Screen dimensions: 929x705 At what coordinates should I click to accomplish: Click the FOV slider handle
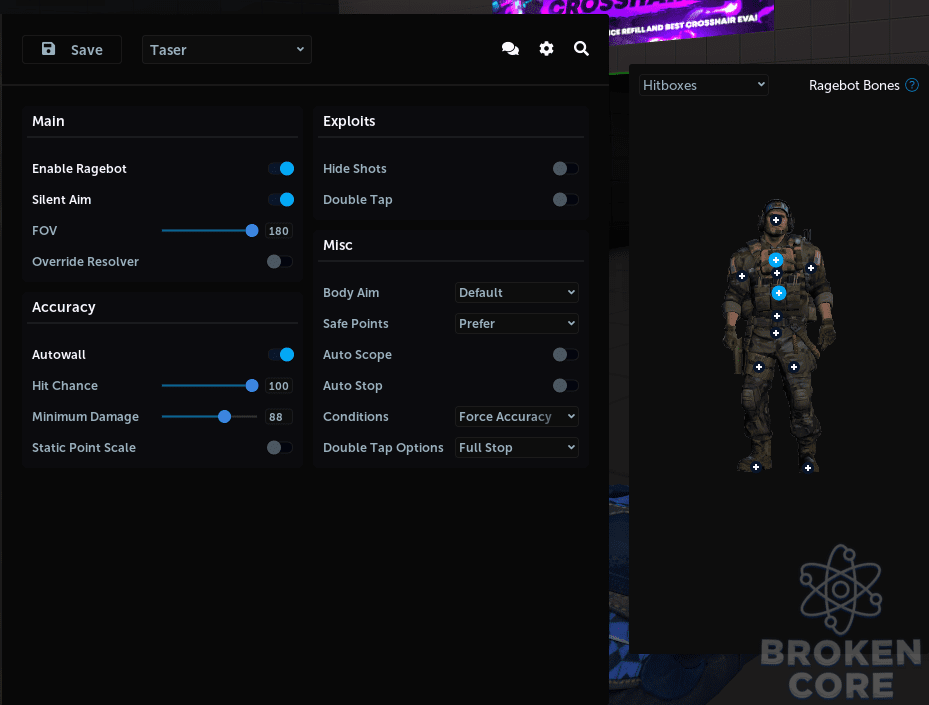point(252,230)
